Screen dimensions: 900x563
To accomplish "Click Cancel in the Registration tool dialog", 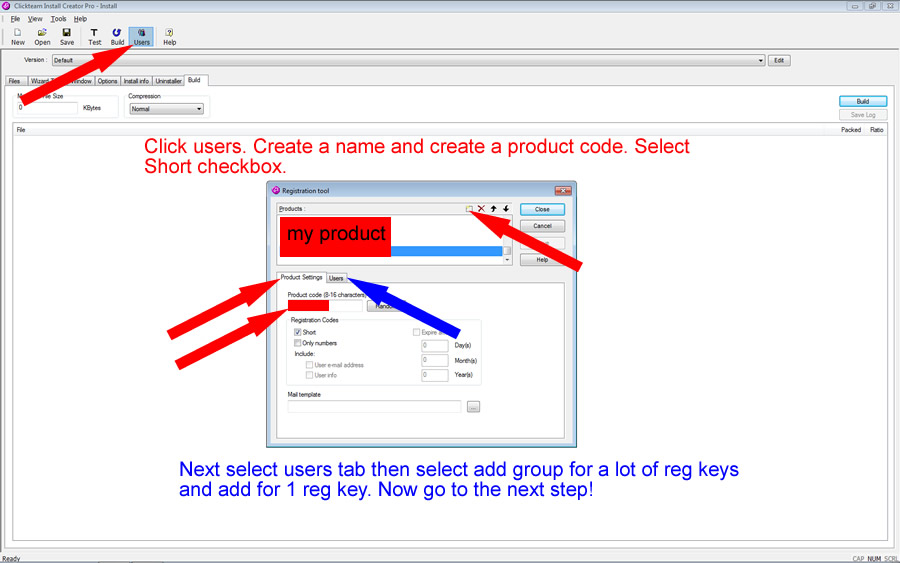I will coord(542,226).
